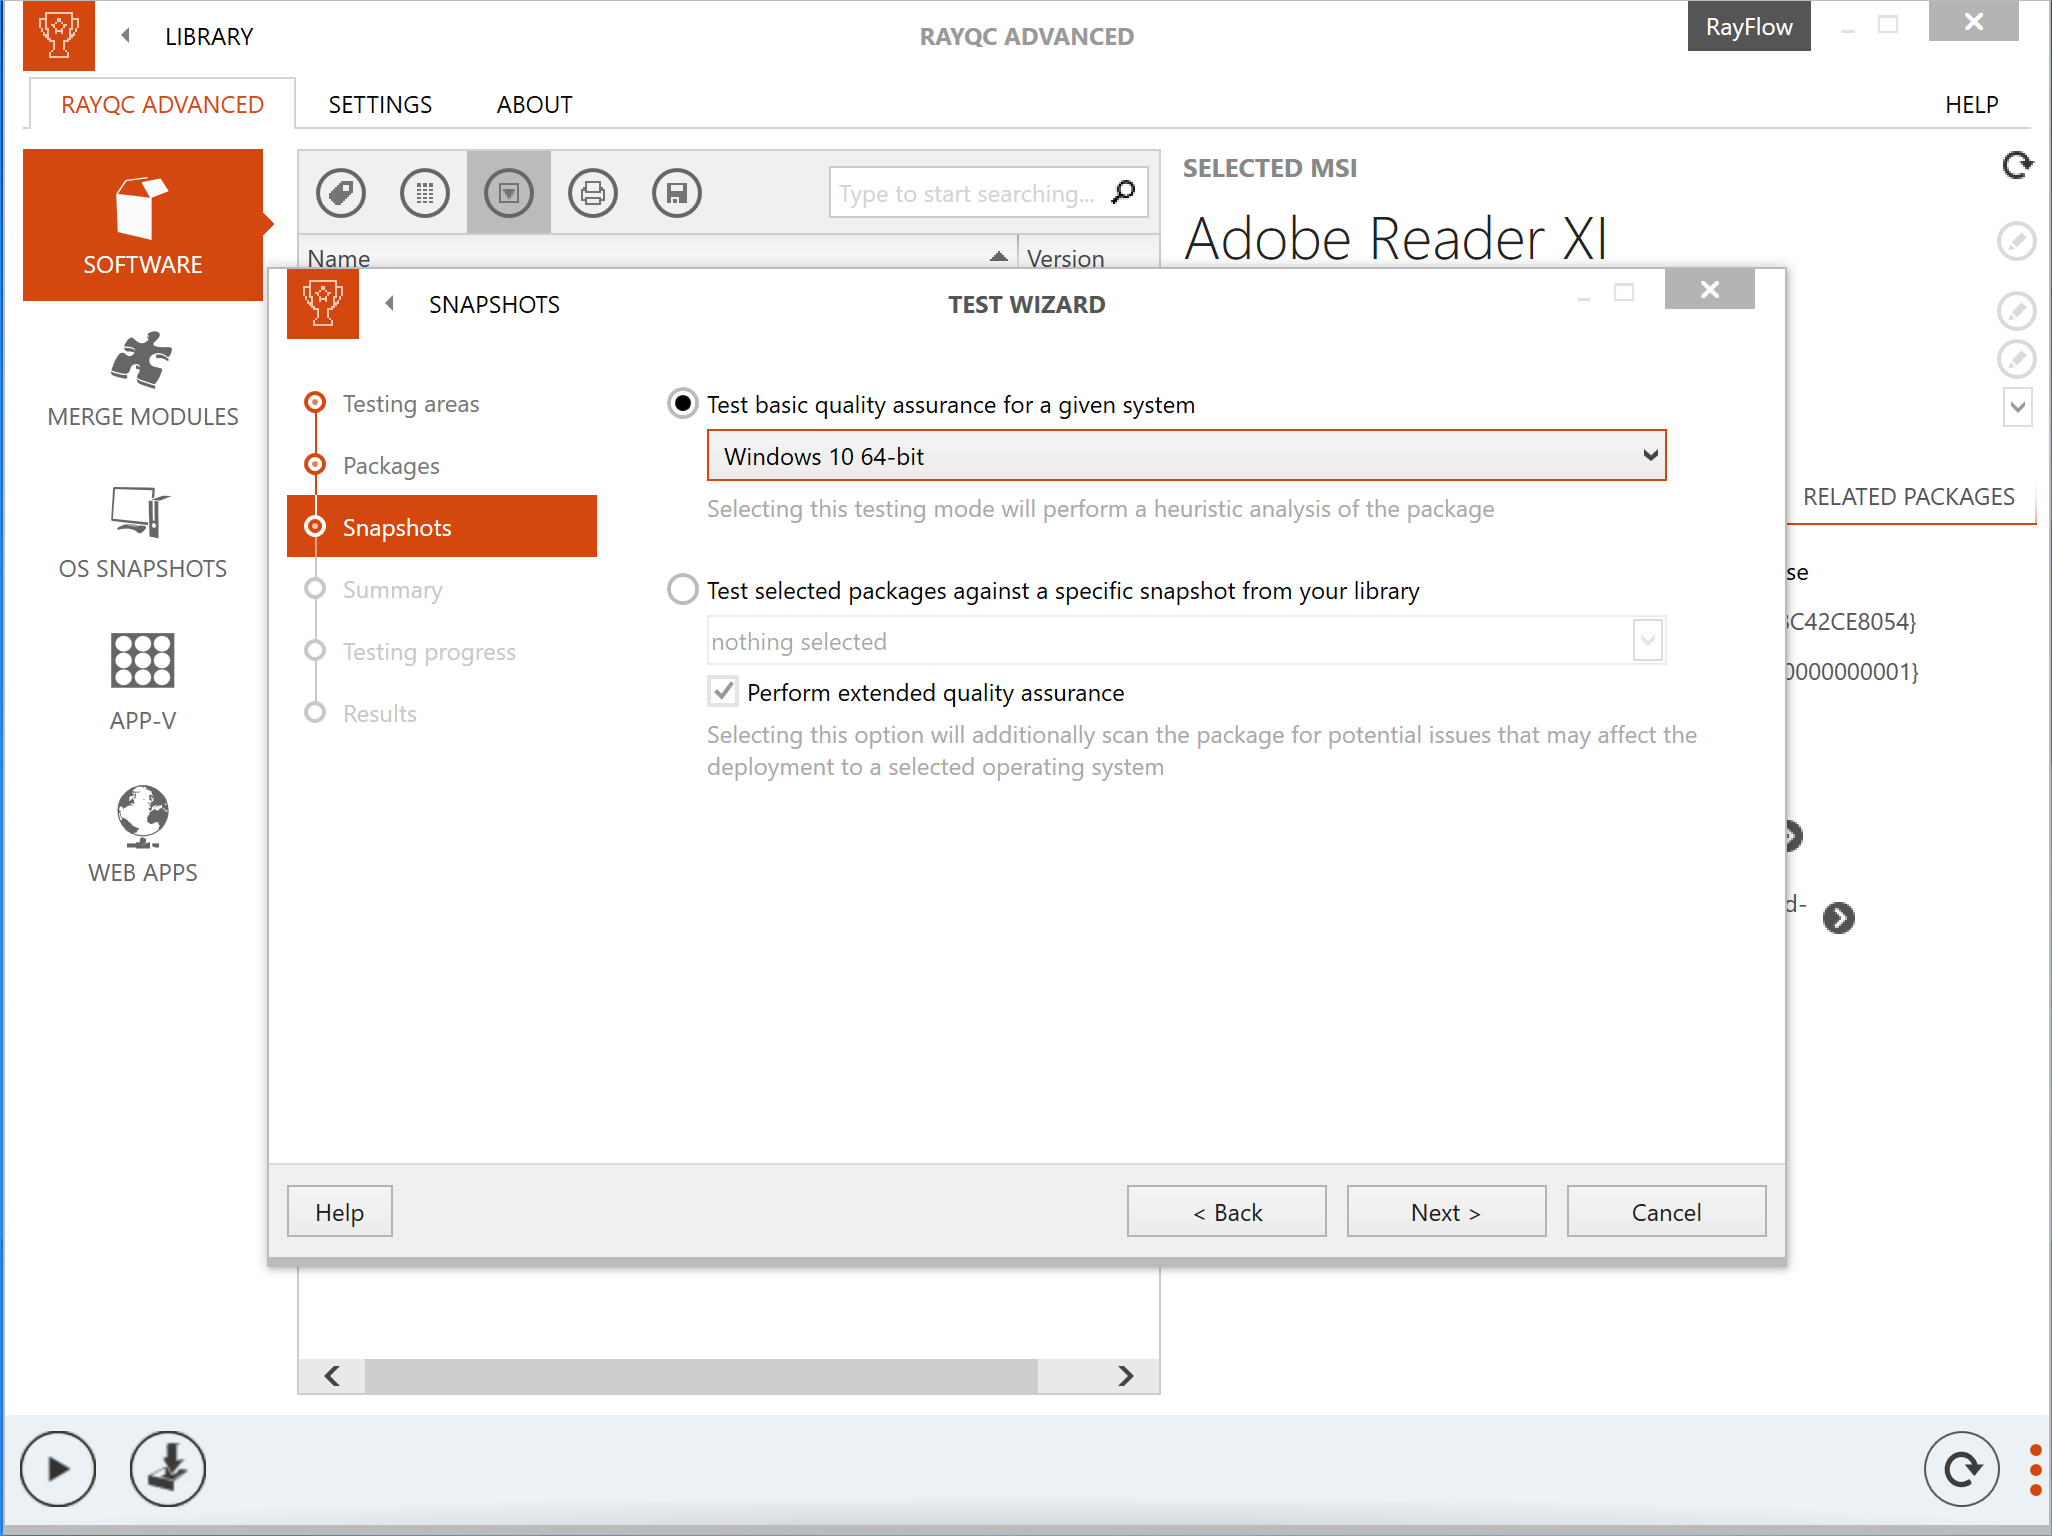Image resolution: width=2052 pixels, height=1536 pixels.
Task: Click the Help button in wizard
Action: pos(340,1212)
